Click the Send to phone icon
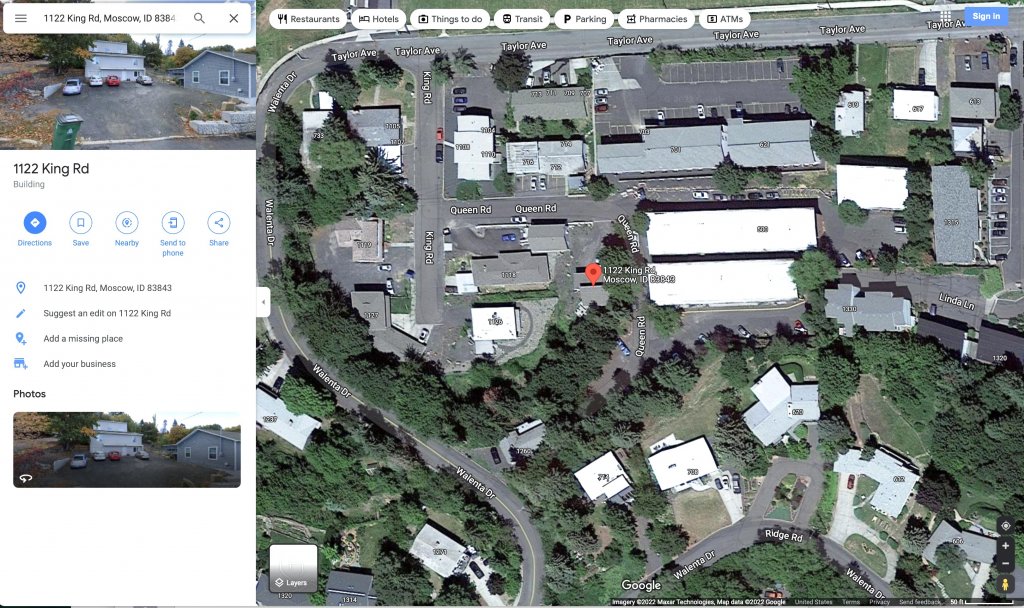Screen dimensions: 1024x608 click(x=172, y=223)
